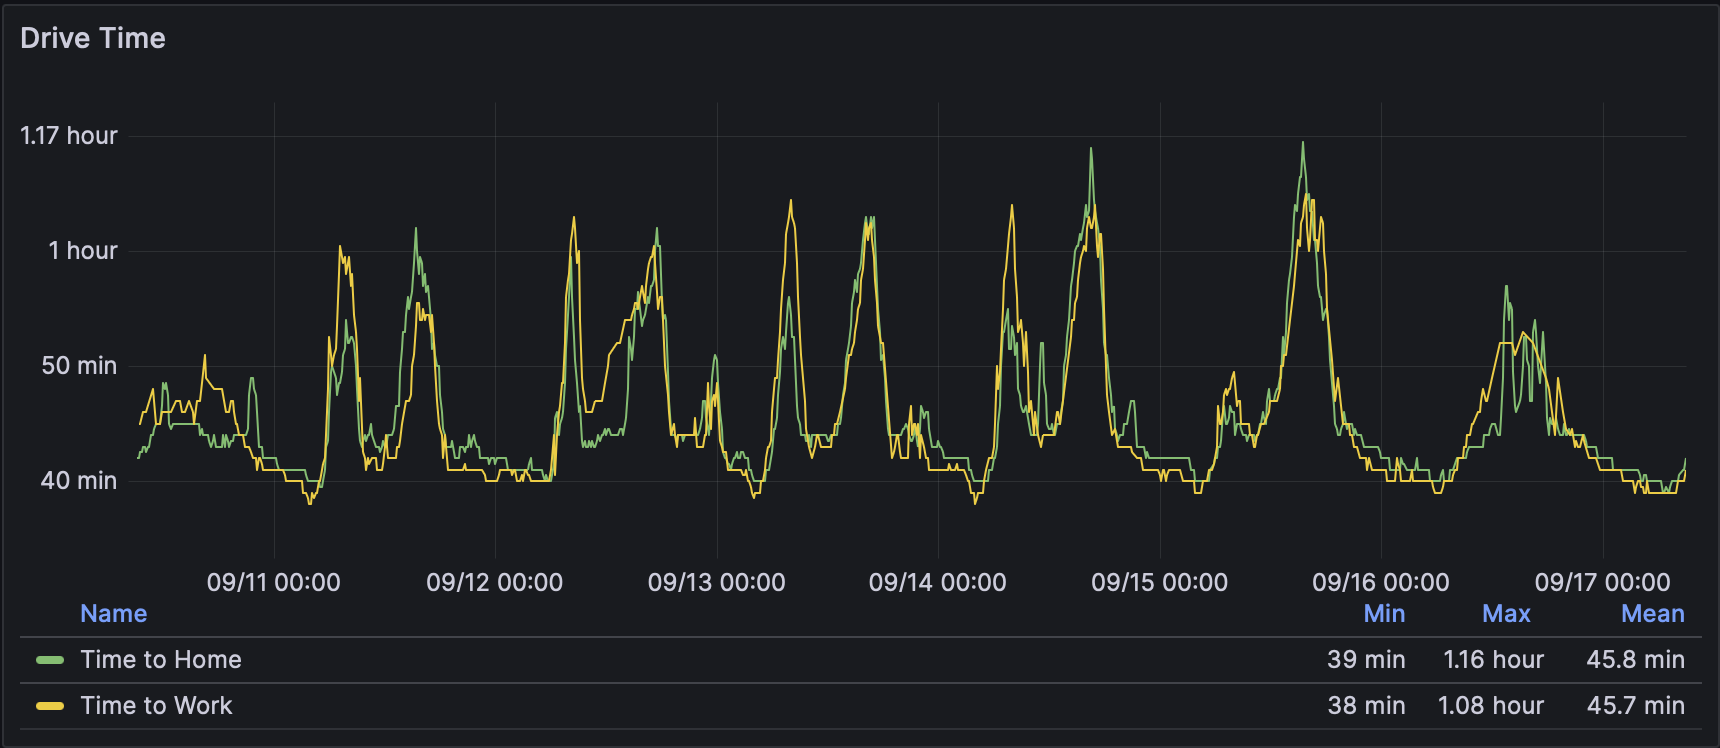
Task: Click the 09/15 00:00 x-axis label
Action: (1160, 583)
